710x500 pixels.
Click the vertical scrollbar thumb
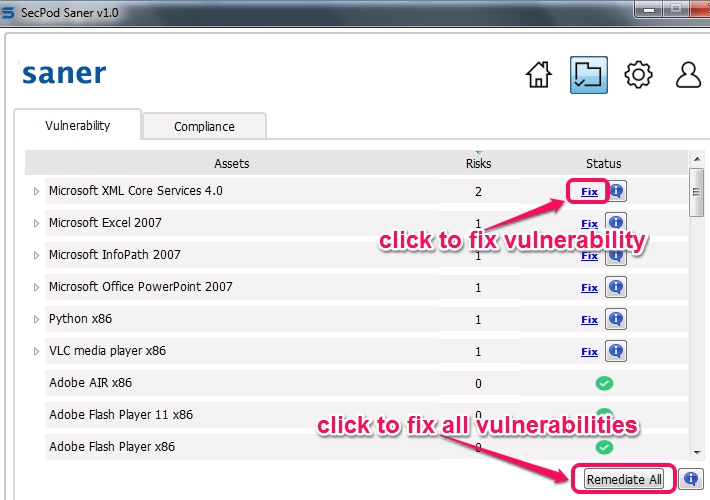tap(696, 192)
